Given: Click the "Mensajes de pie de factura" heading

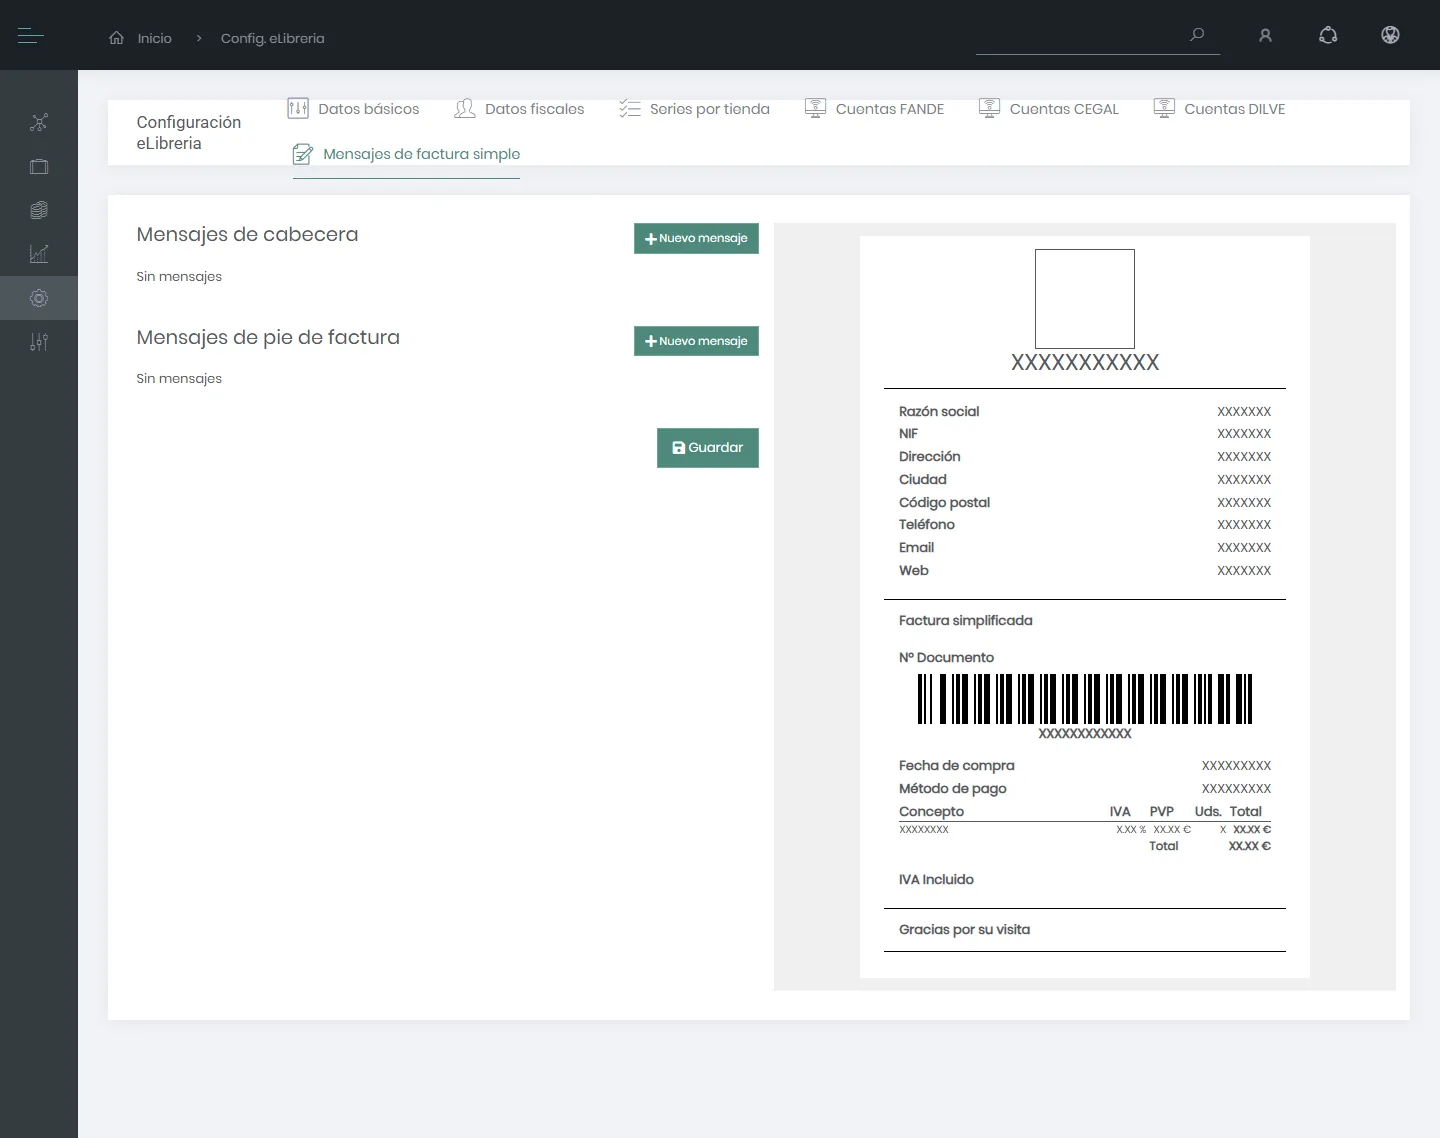Looking at the screenshot, I should click(268, 337).
